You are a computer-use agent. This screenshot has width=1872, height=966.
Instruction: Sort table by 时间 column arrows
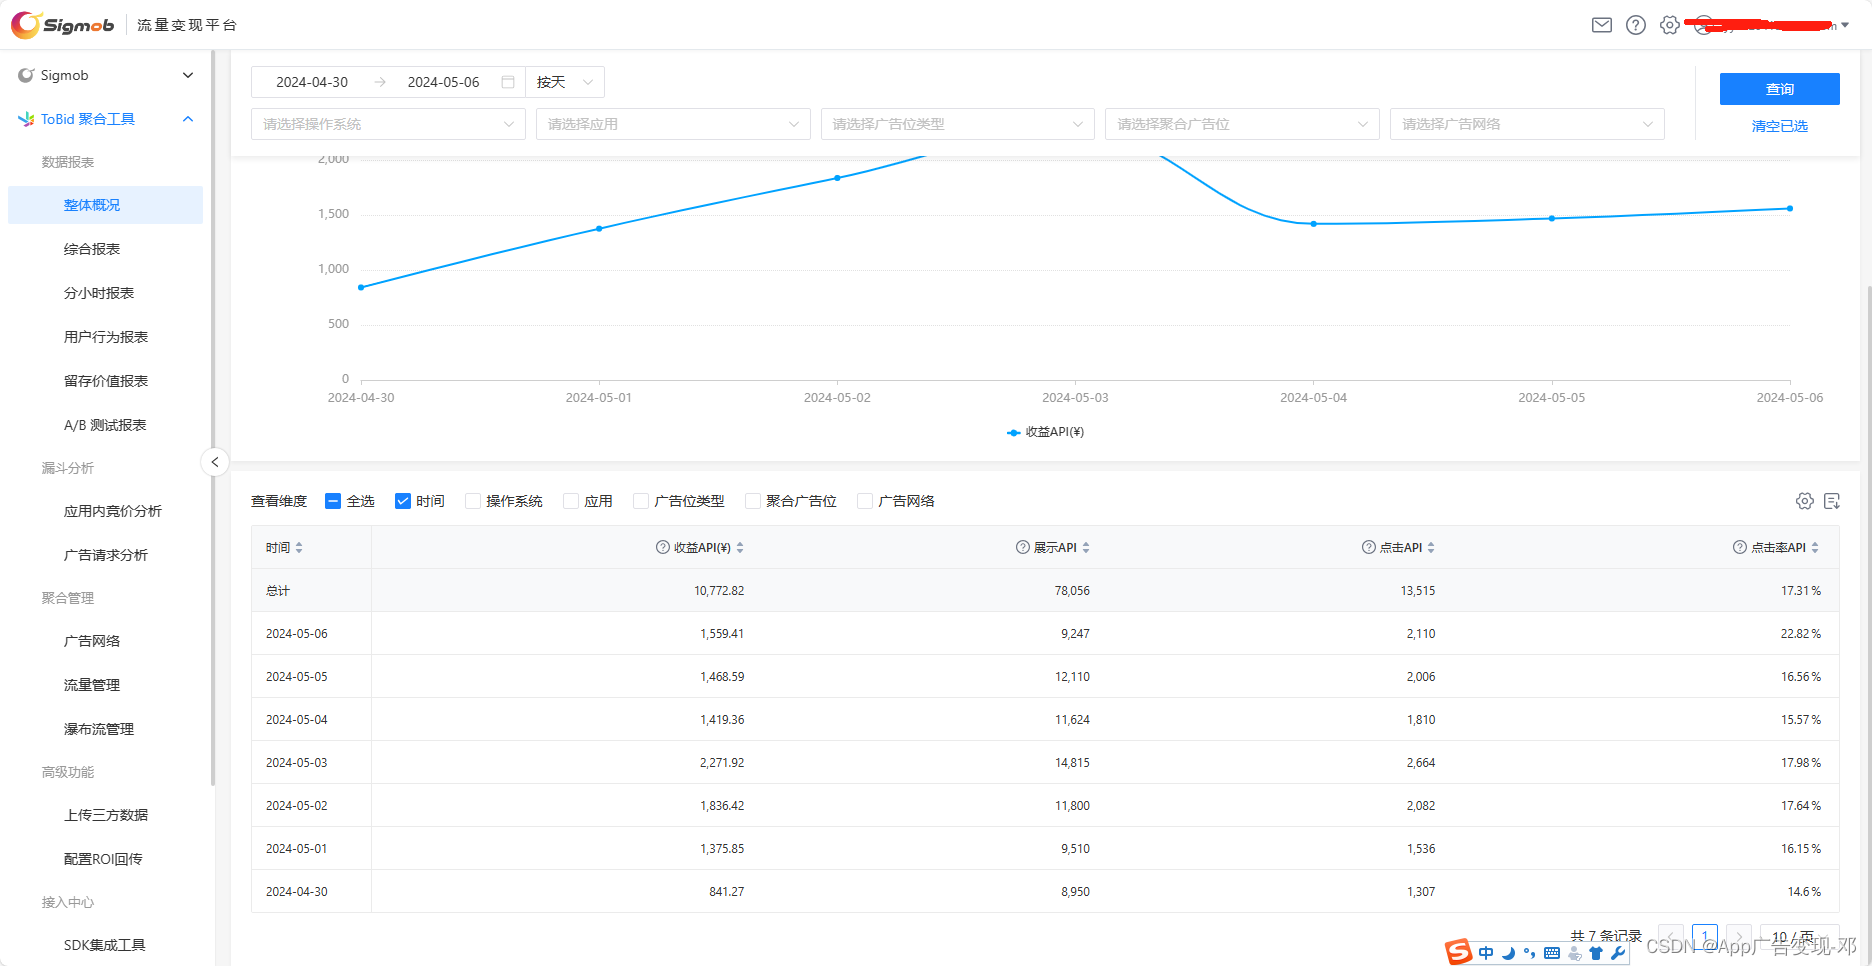299,548
